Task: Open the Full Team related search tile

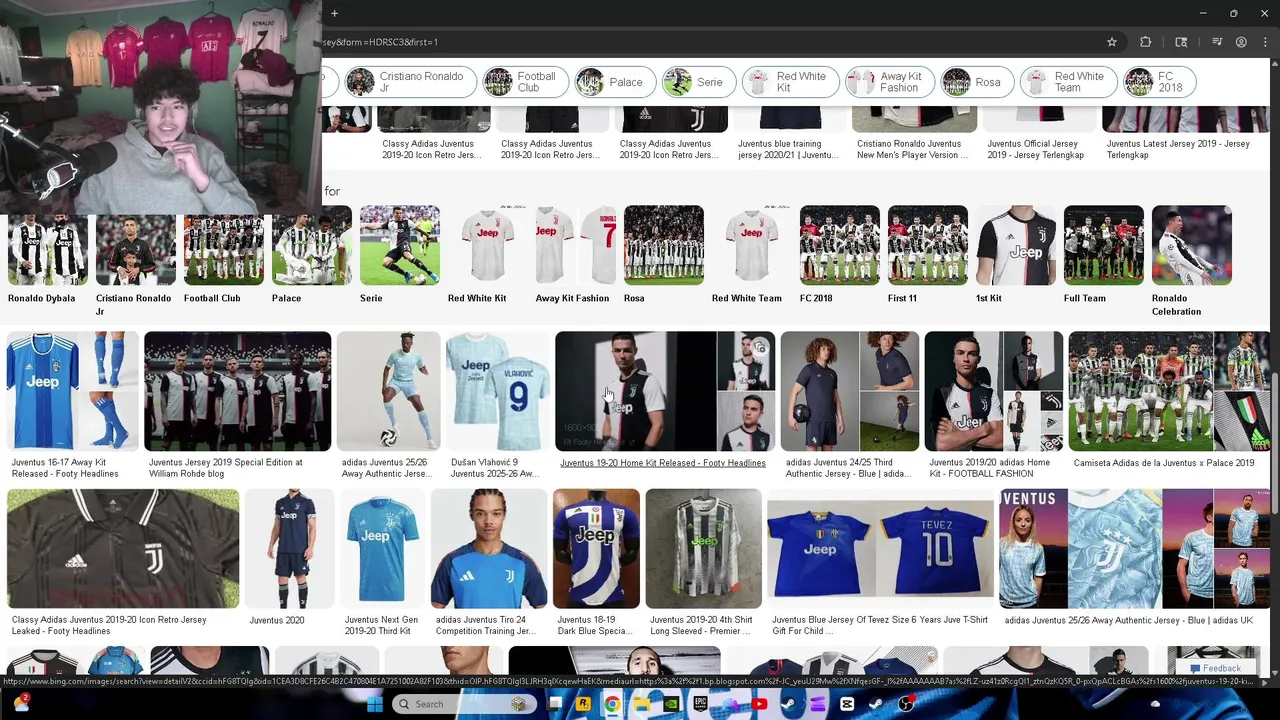Action: coord(1103,255)
